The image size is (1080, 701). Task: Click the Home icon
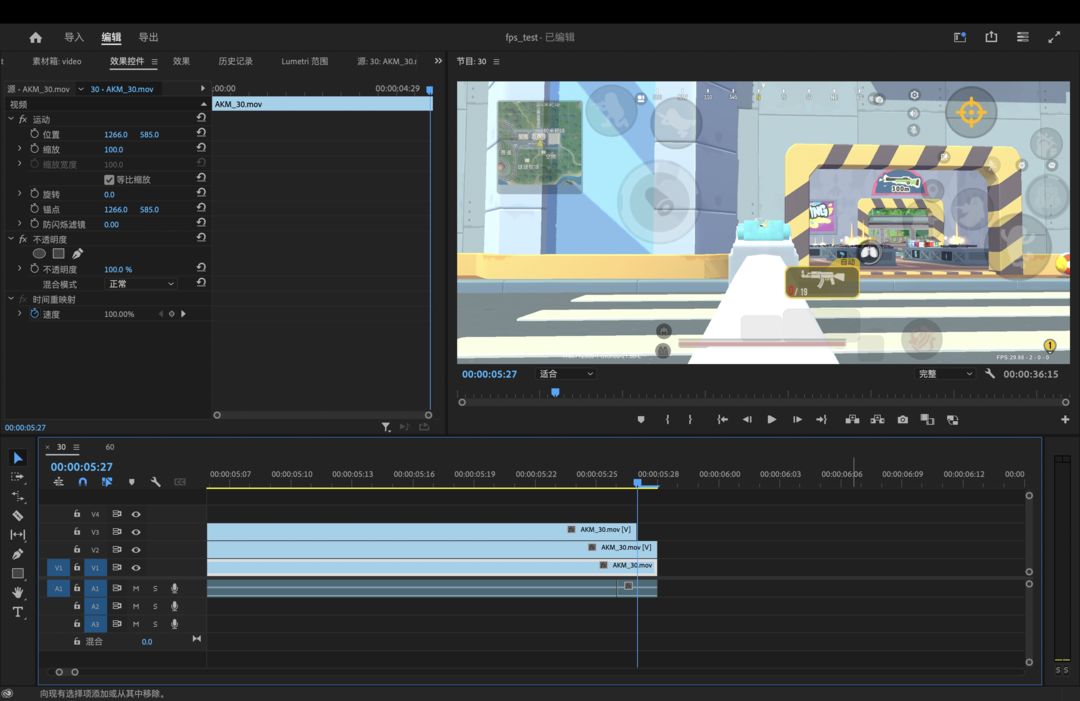pyautogui.click(x=36, y=38)
